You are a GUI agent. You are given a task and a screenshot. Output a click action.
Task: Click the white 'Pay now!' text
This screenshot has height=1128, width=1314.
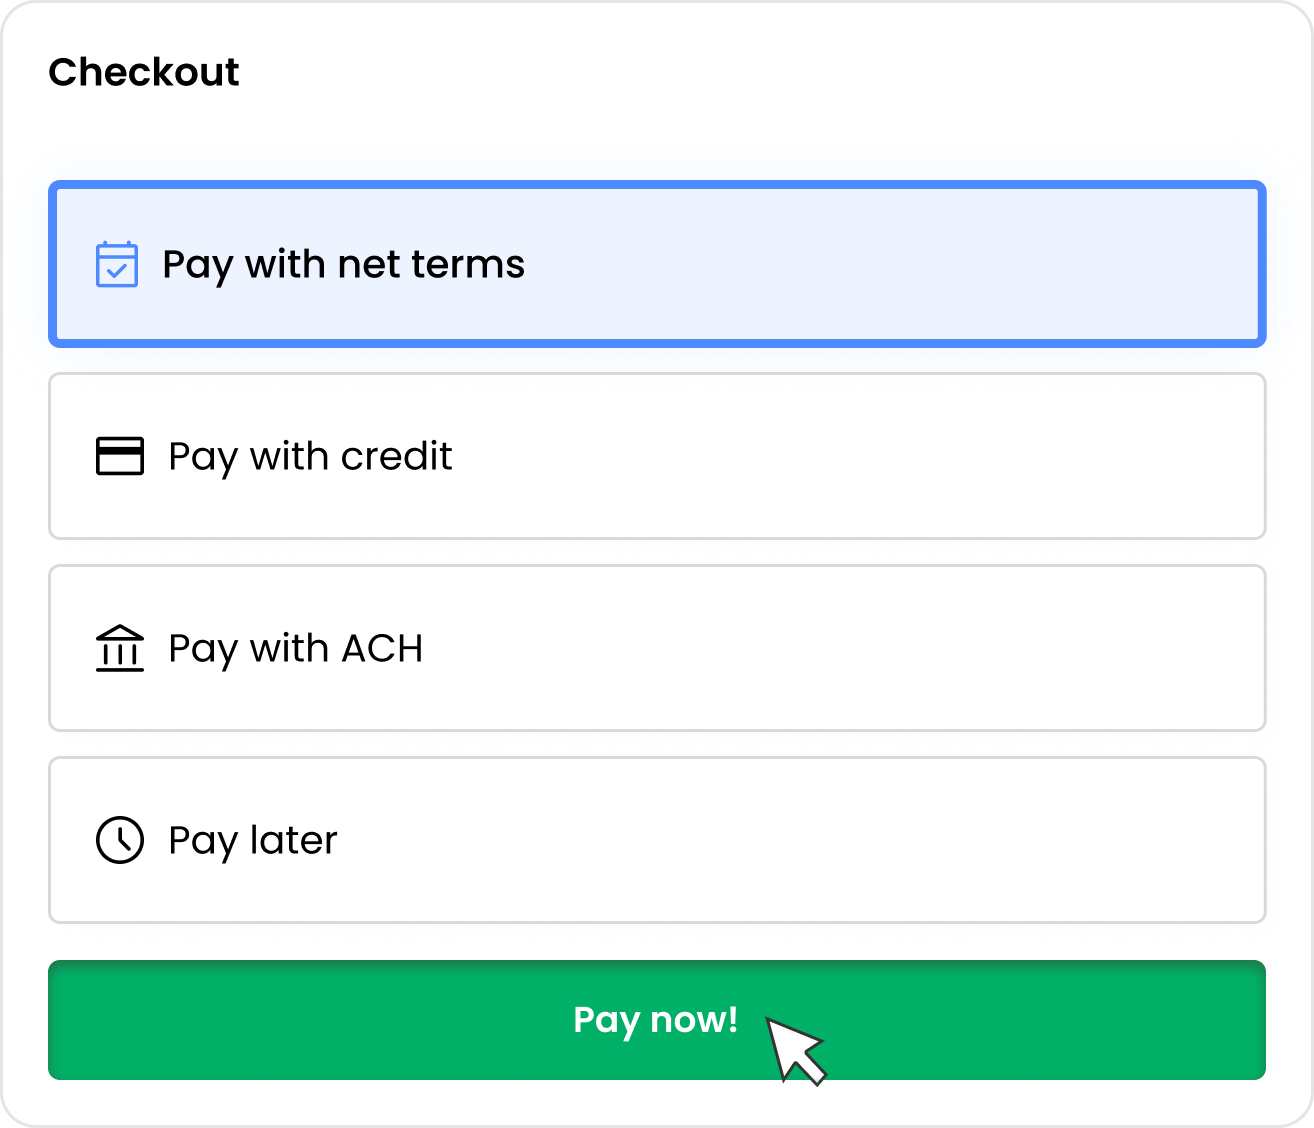click(655, 1021)
